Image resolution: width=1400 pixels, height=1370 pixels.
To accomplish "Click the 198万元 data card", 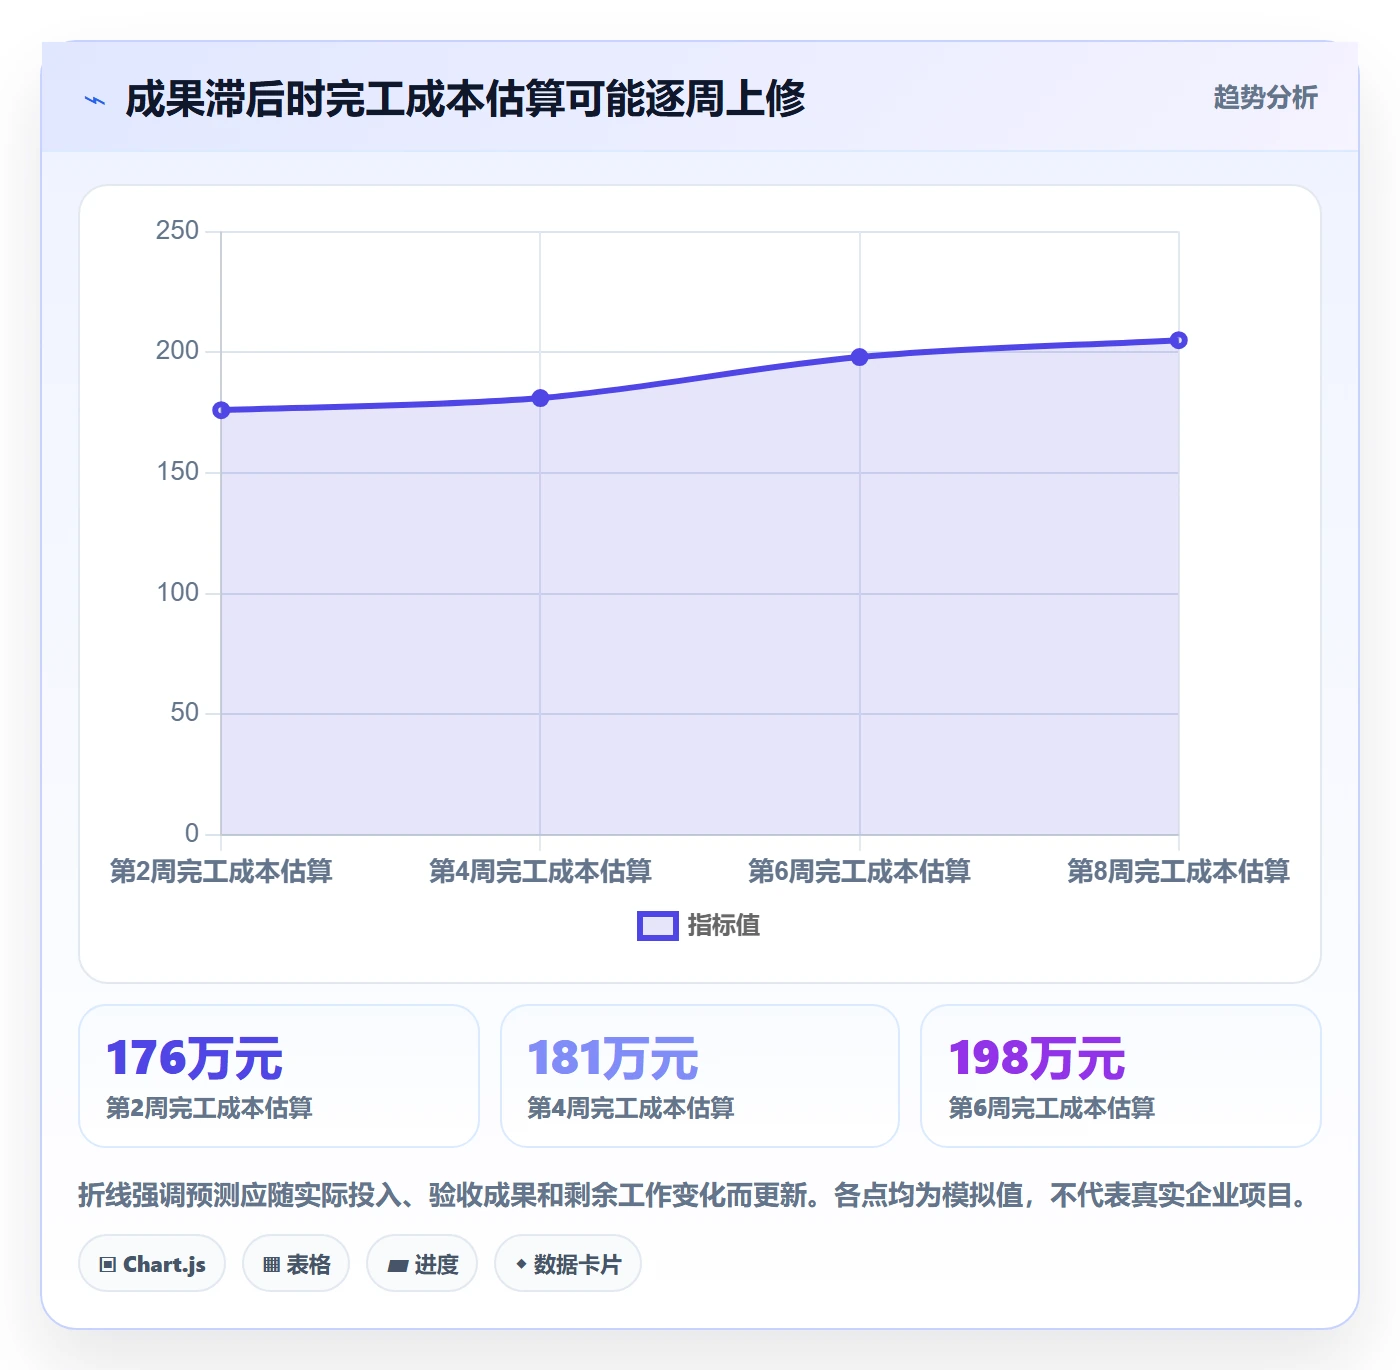I will point(1121,1076).
